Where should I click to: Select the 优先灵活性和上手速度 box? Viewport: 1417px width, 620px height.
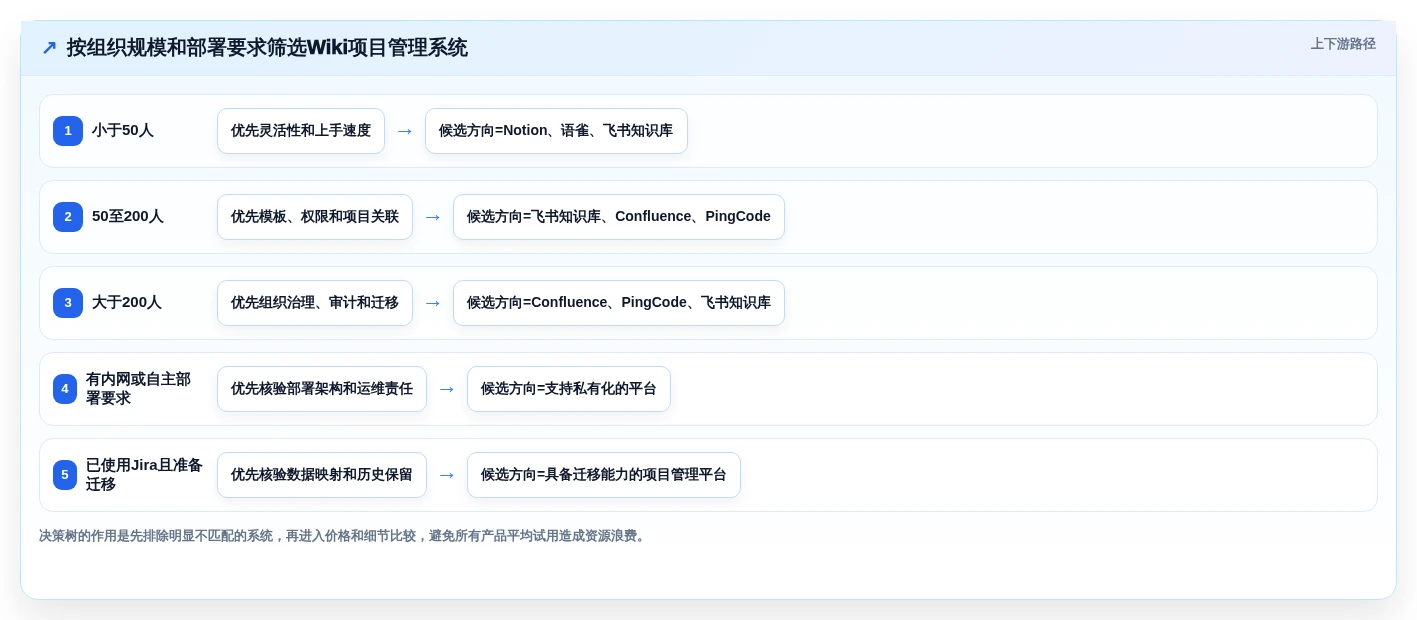(x=301, y=131)
